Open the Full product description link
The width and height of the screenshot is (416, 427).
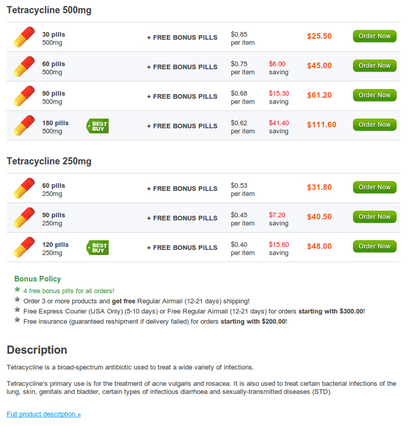tap(44, 414)
